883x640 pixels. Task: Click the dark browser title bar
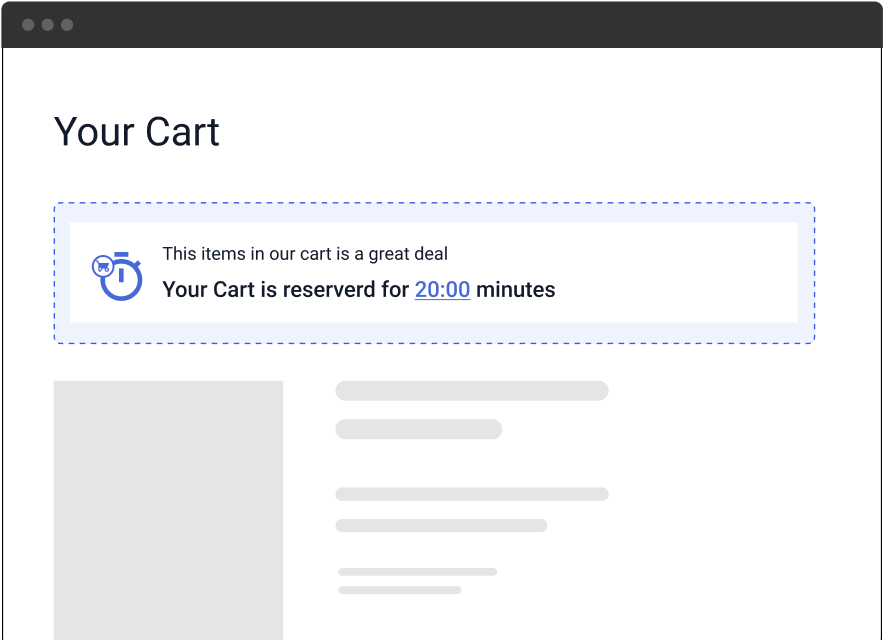coord(442,25)
